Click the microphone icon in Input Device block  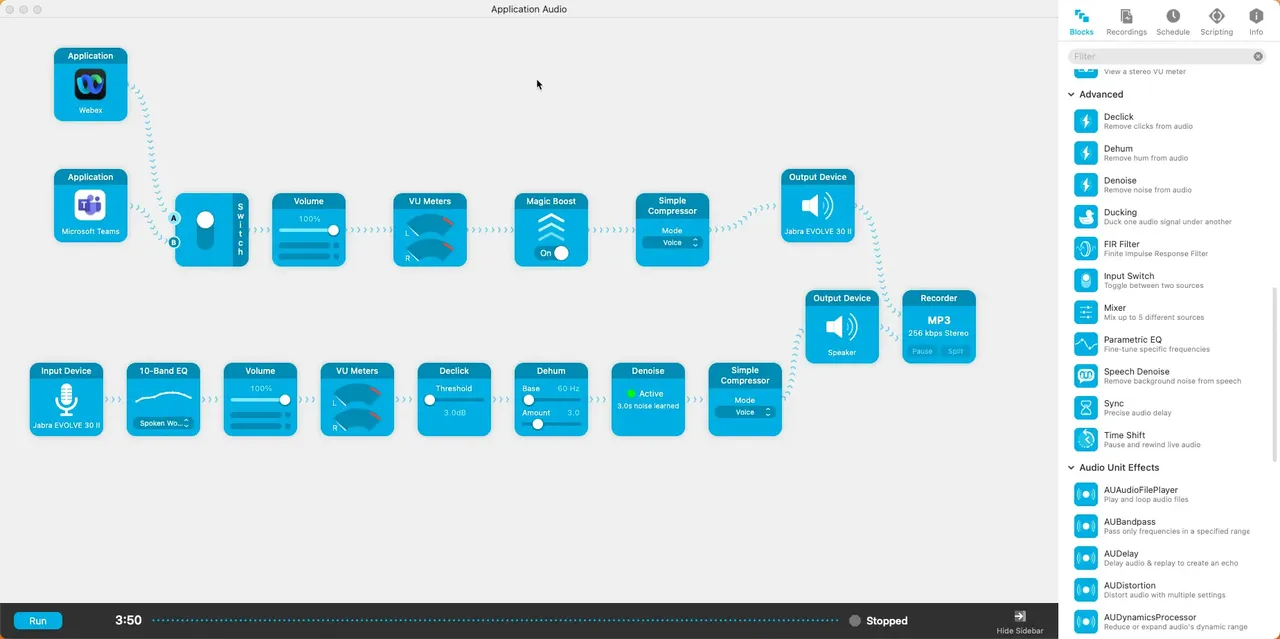click(x=66, y=399)
